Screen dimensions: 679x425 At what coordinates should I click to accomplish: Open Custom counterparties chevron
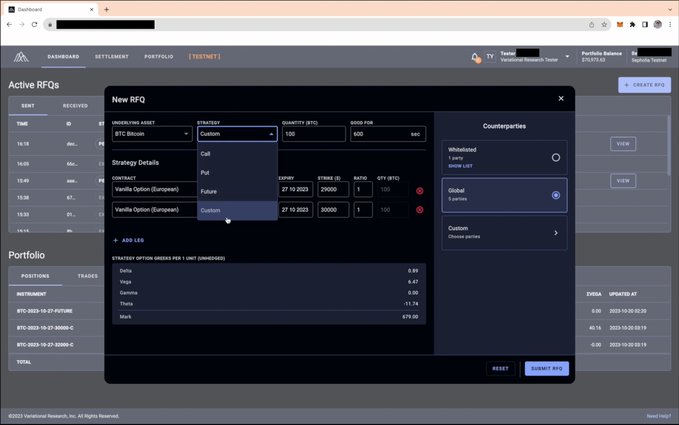[x=556, y=233]
